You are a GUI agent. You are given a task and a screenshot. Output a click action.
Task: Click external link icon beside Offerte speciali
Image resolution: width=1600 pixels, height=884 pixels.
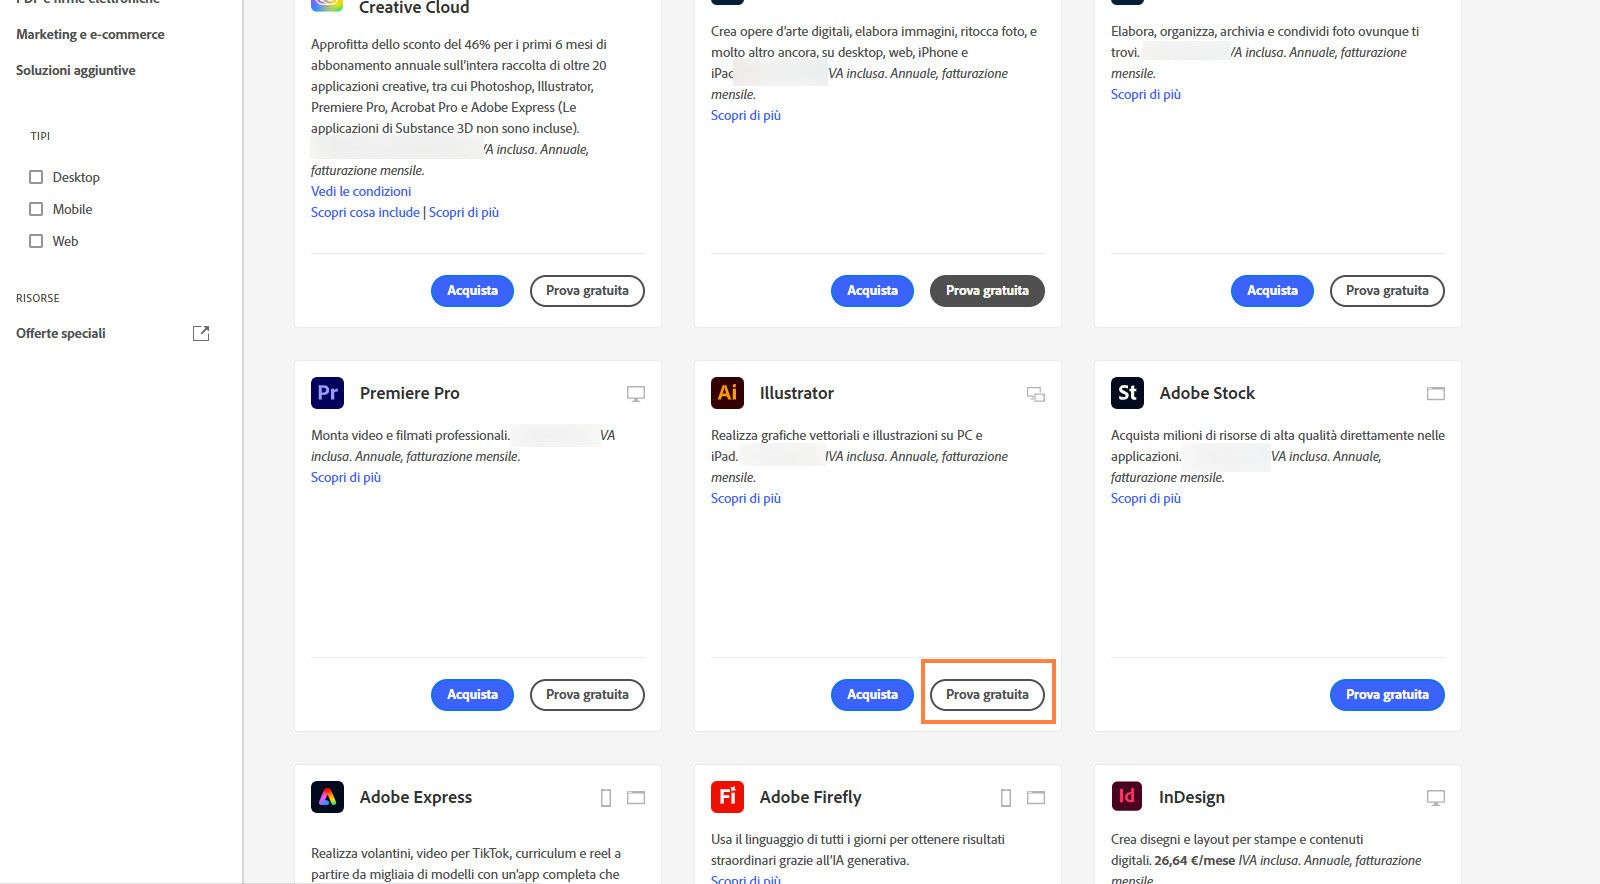pos(201,333)
